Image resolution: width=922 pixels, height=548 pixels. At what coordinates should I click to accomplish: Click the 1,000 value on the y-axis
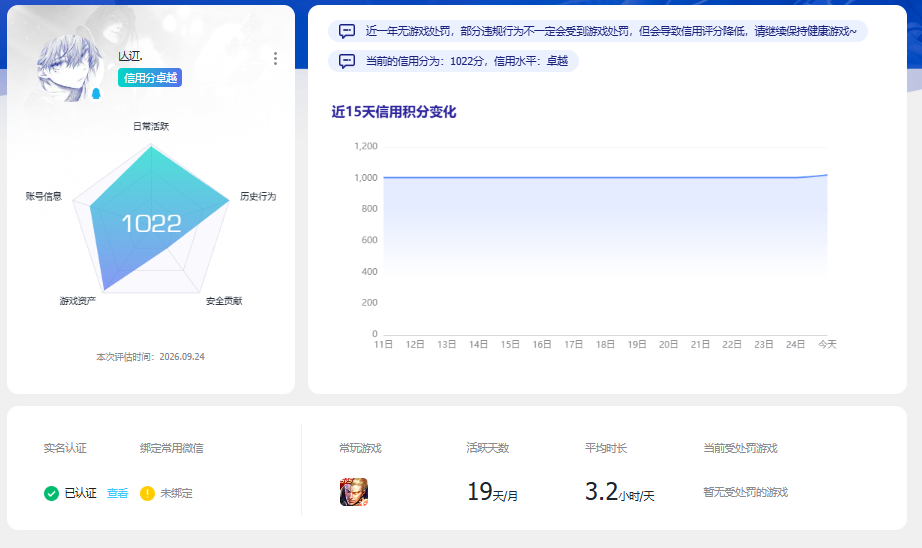[x=366, y=178]
